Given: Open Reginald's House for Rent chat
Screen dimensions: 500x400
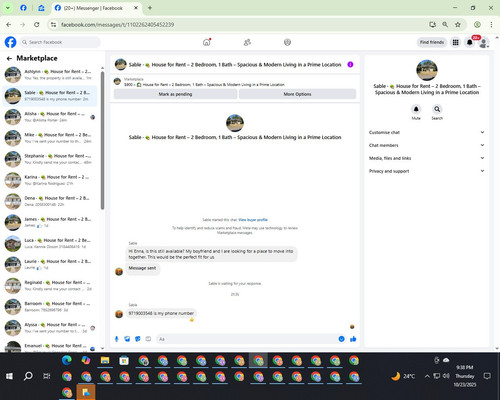Looking at the screenshot, I should point(50,286).
